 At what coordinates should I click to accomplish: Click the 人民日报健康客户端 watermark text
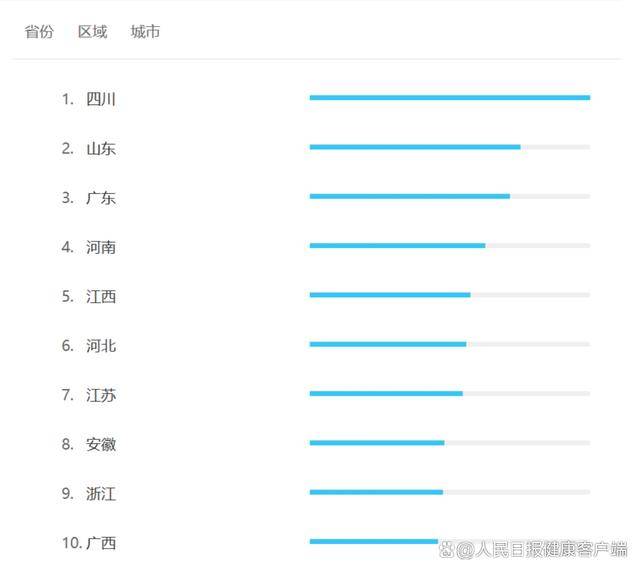coord(551,549)
